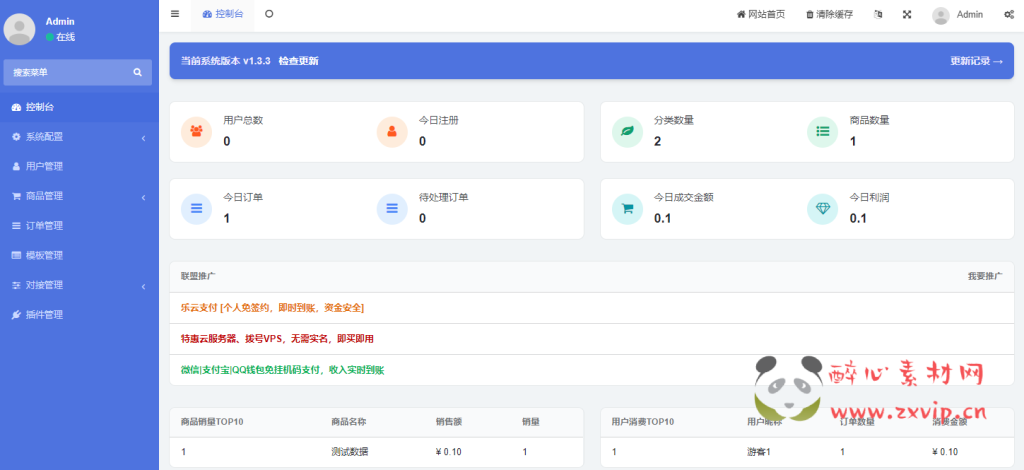1024x470 pixels.
Task: Click the 用户消费TOP10 column header
Action: [x=643, y=422]
